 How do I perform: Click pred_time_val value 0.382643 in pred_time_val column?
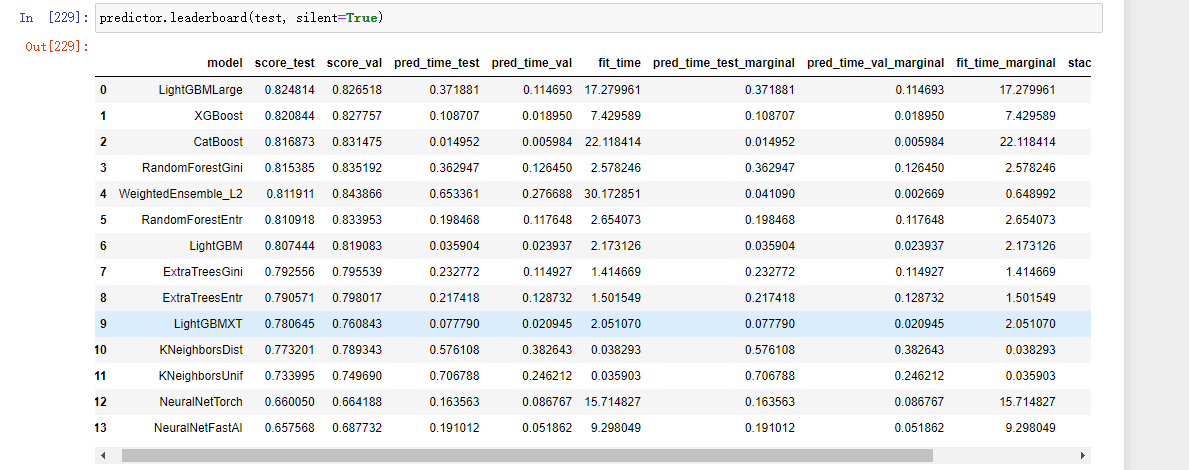coord(547,349)
